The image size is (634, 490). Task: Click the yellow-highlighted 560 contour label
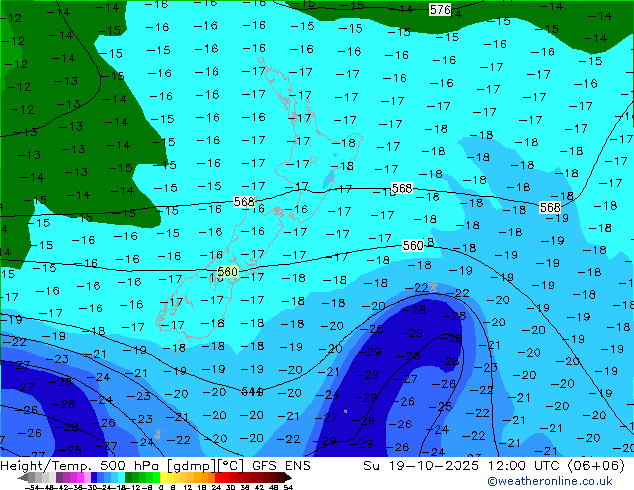coord(227,272)
